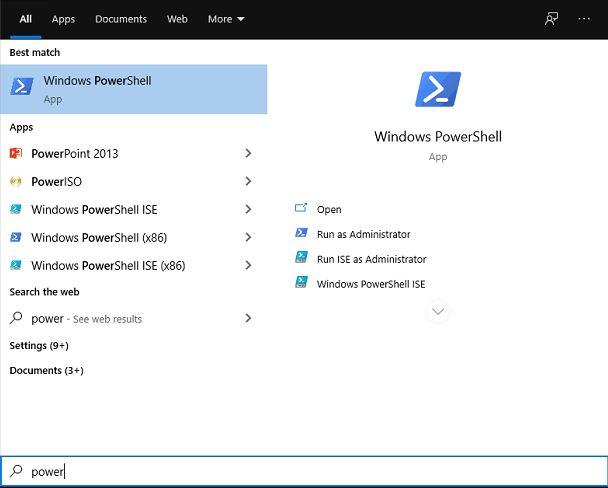Click the Run ISE as Administrator icon

pos(301,257)
